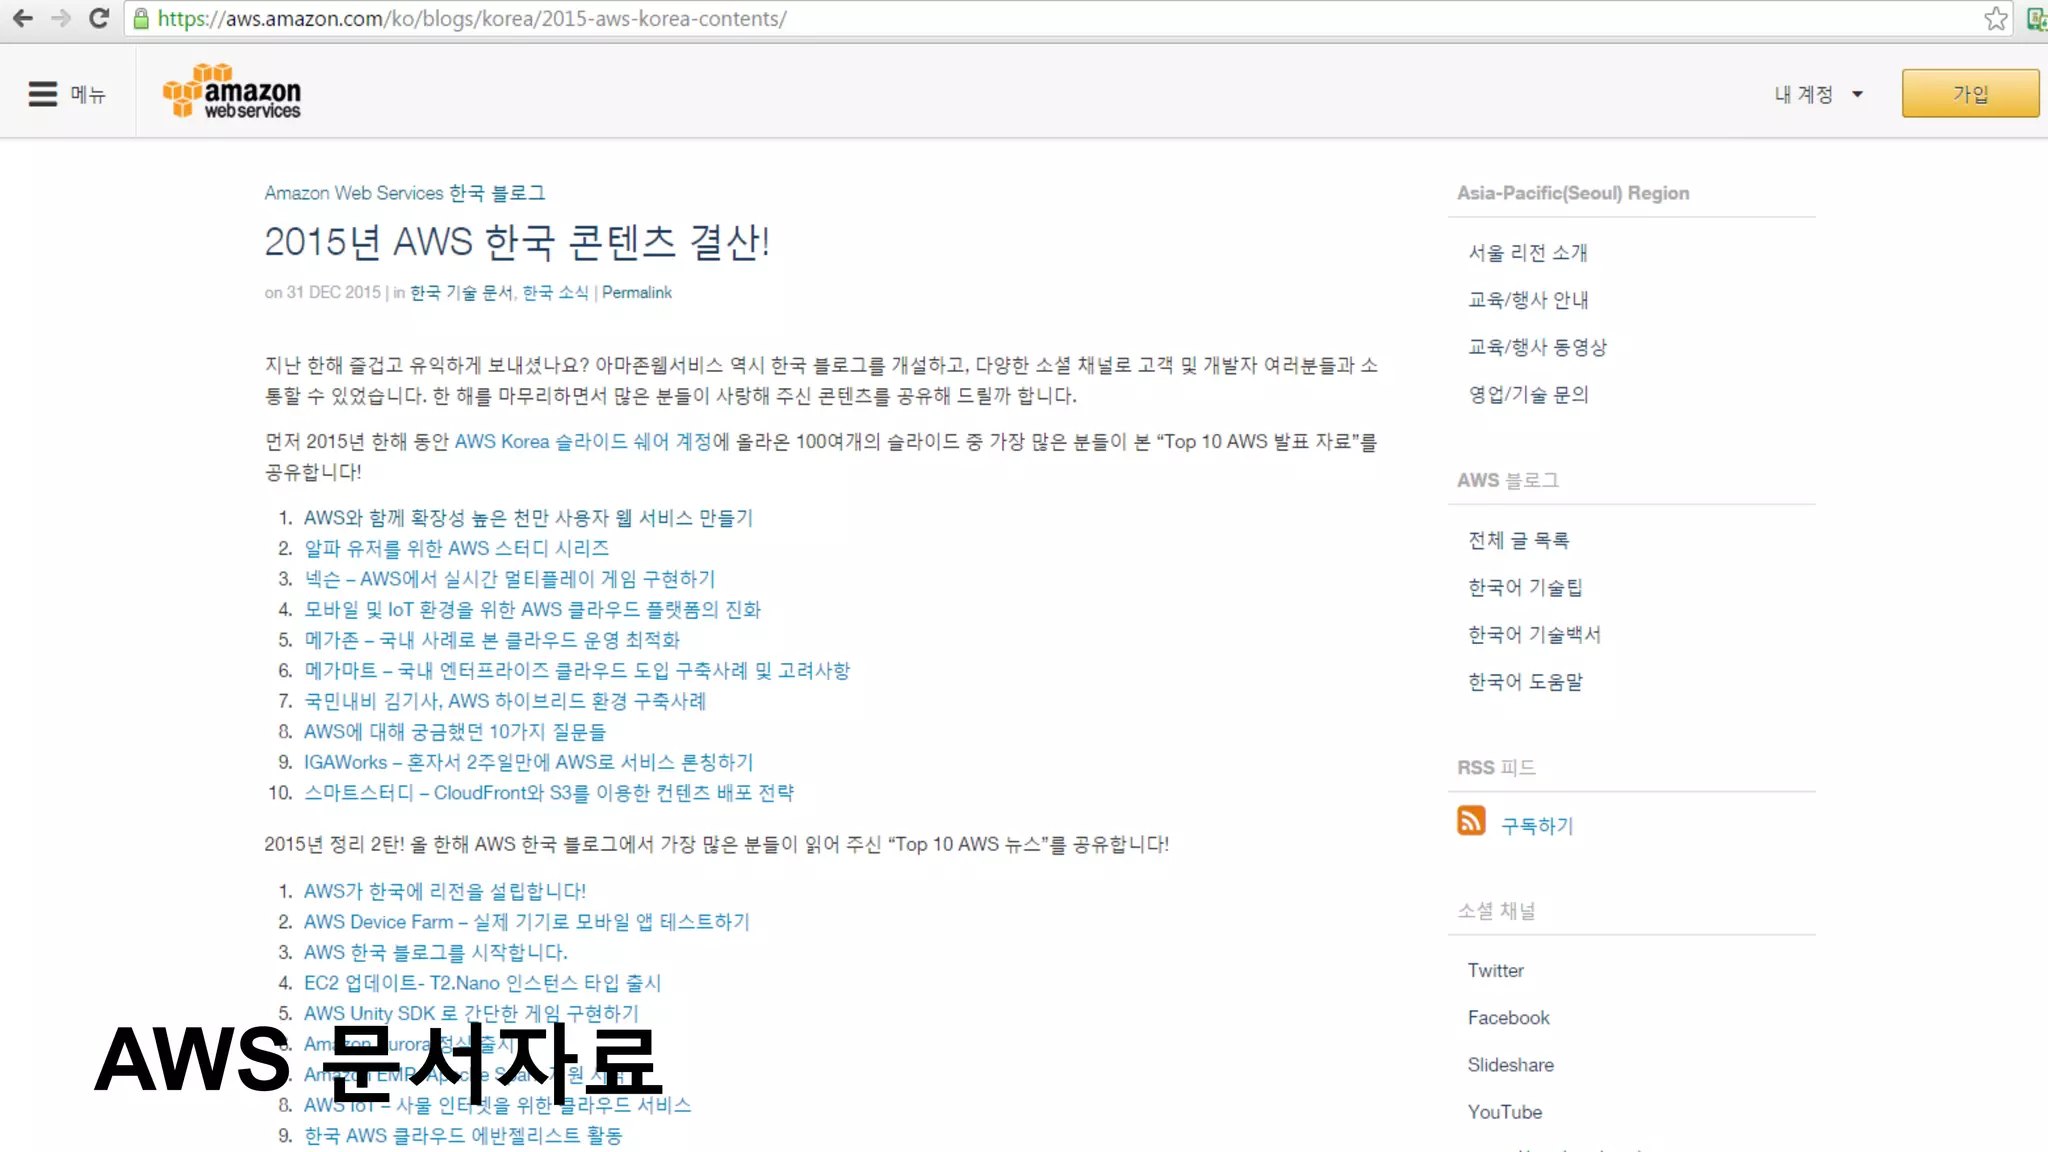The width and height of the screenshot is (2048, 1152).
Task: Open '모바일 및 IoT 환경을 위한 AWS 클라우드 플랫폼의 진화'
Action: (533, 609)
